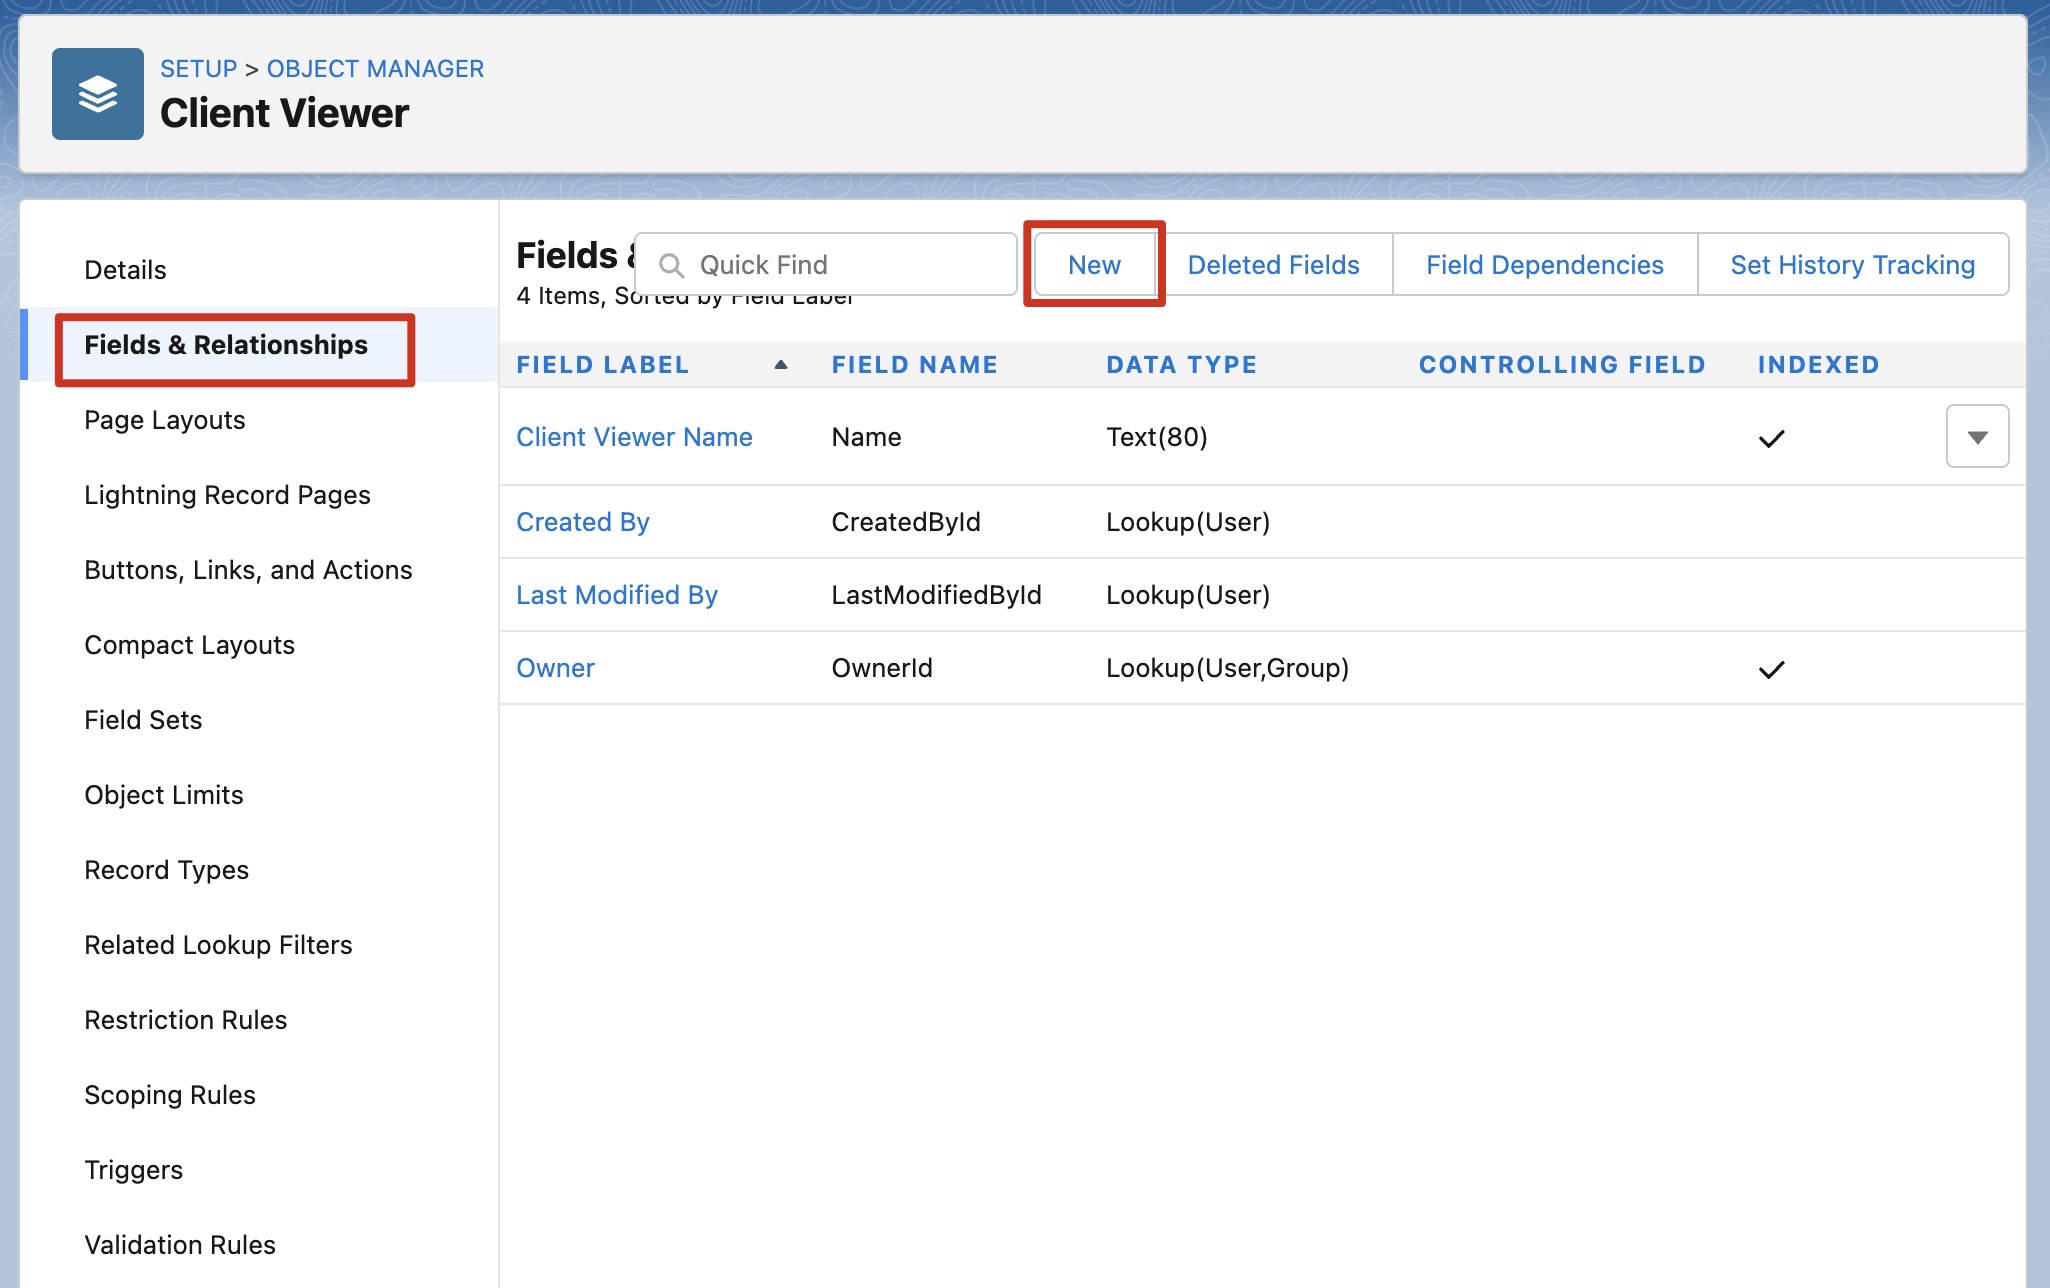Click Set History Tracking button

click(x=1853, y=264)
